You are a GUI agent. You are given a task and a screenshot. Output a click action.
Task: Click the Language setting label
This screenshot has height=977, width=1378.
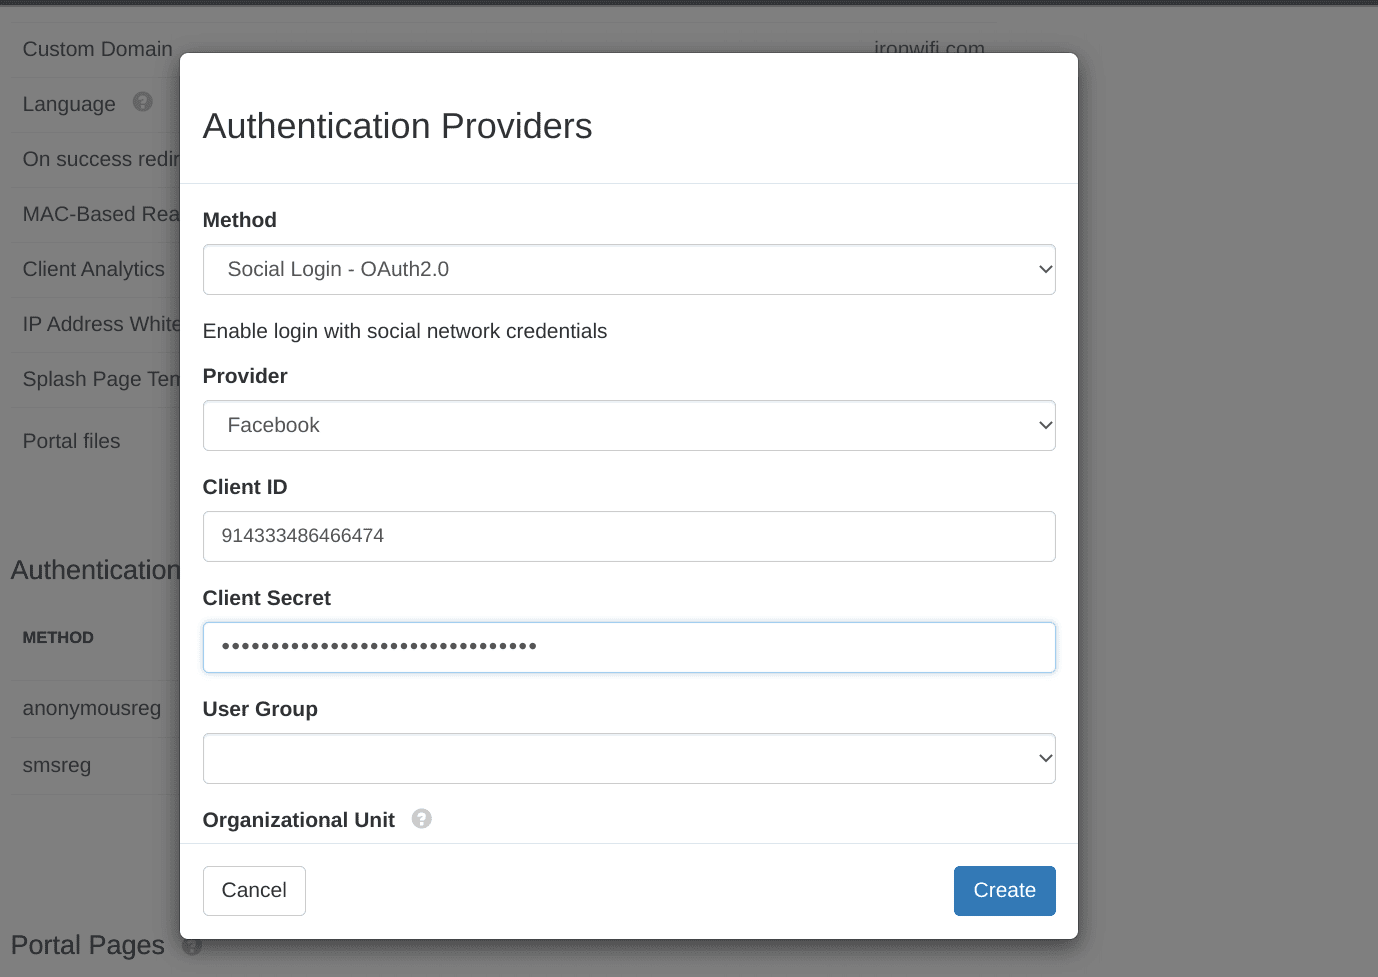click(x=69, y=104)
